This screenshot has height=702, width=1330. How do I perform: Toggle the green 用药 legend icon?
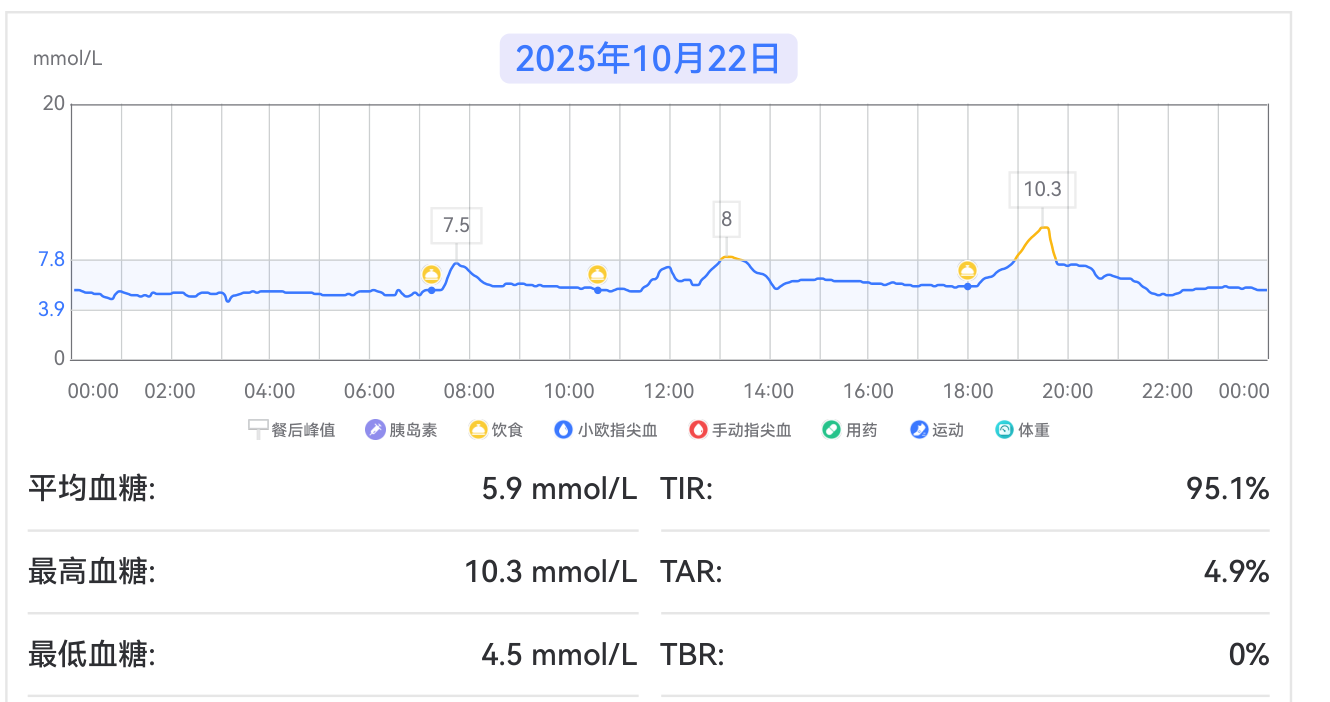831,430
